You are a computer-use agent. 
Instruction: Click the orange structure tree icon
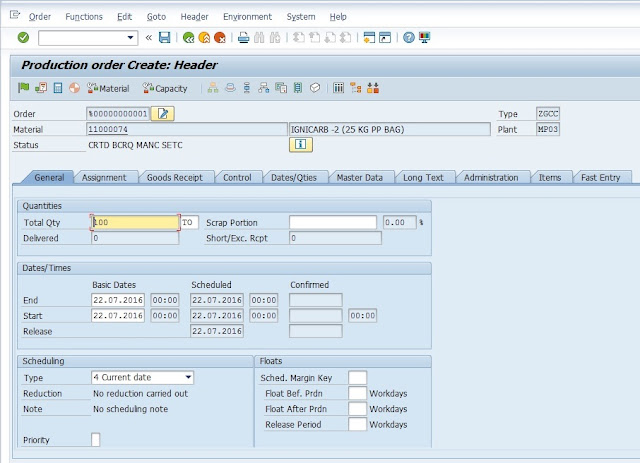356,88
